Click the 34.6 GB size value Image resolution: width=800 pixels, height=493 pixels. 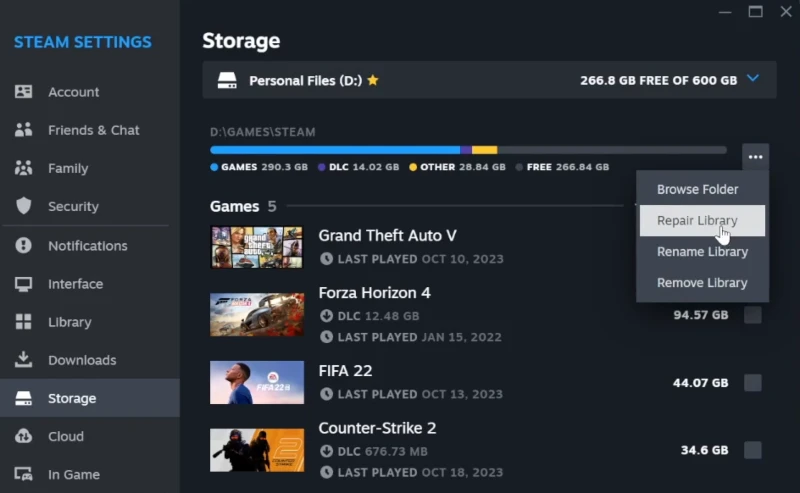[704, 450]
